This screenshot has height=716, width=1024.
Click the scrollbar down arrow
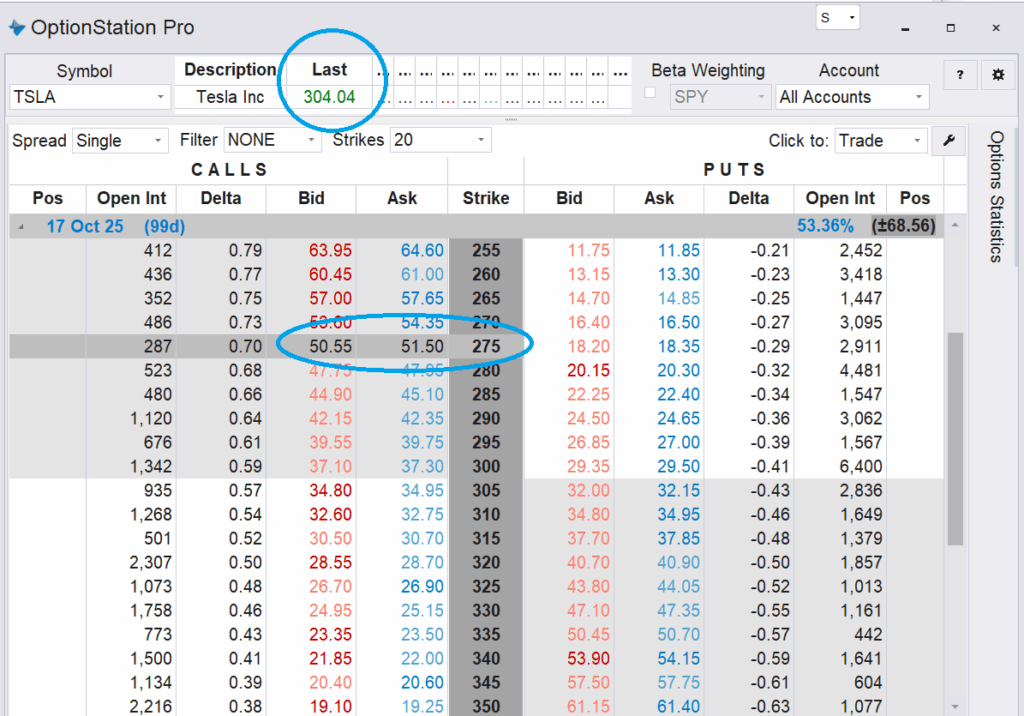pos(955,706)
